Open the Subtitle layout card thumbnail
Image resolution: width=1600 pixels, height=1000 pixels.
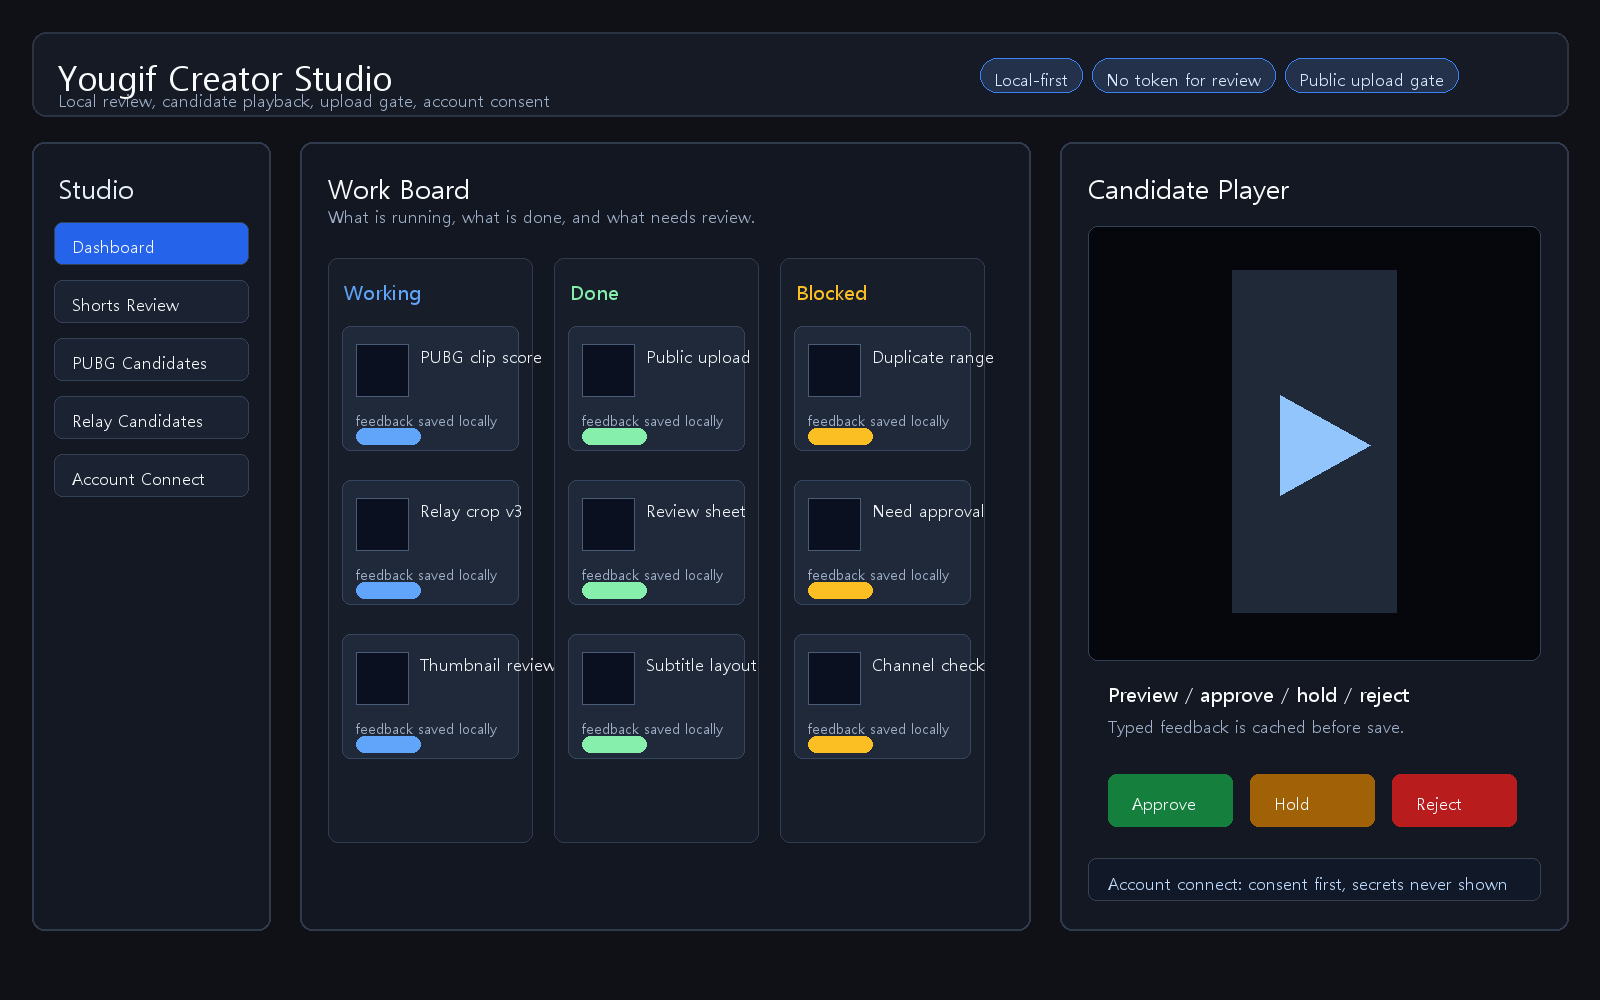click(x=608, y=678)
